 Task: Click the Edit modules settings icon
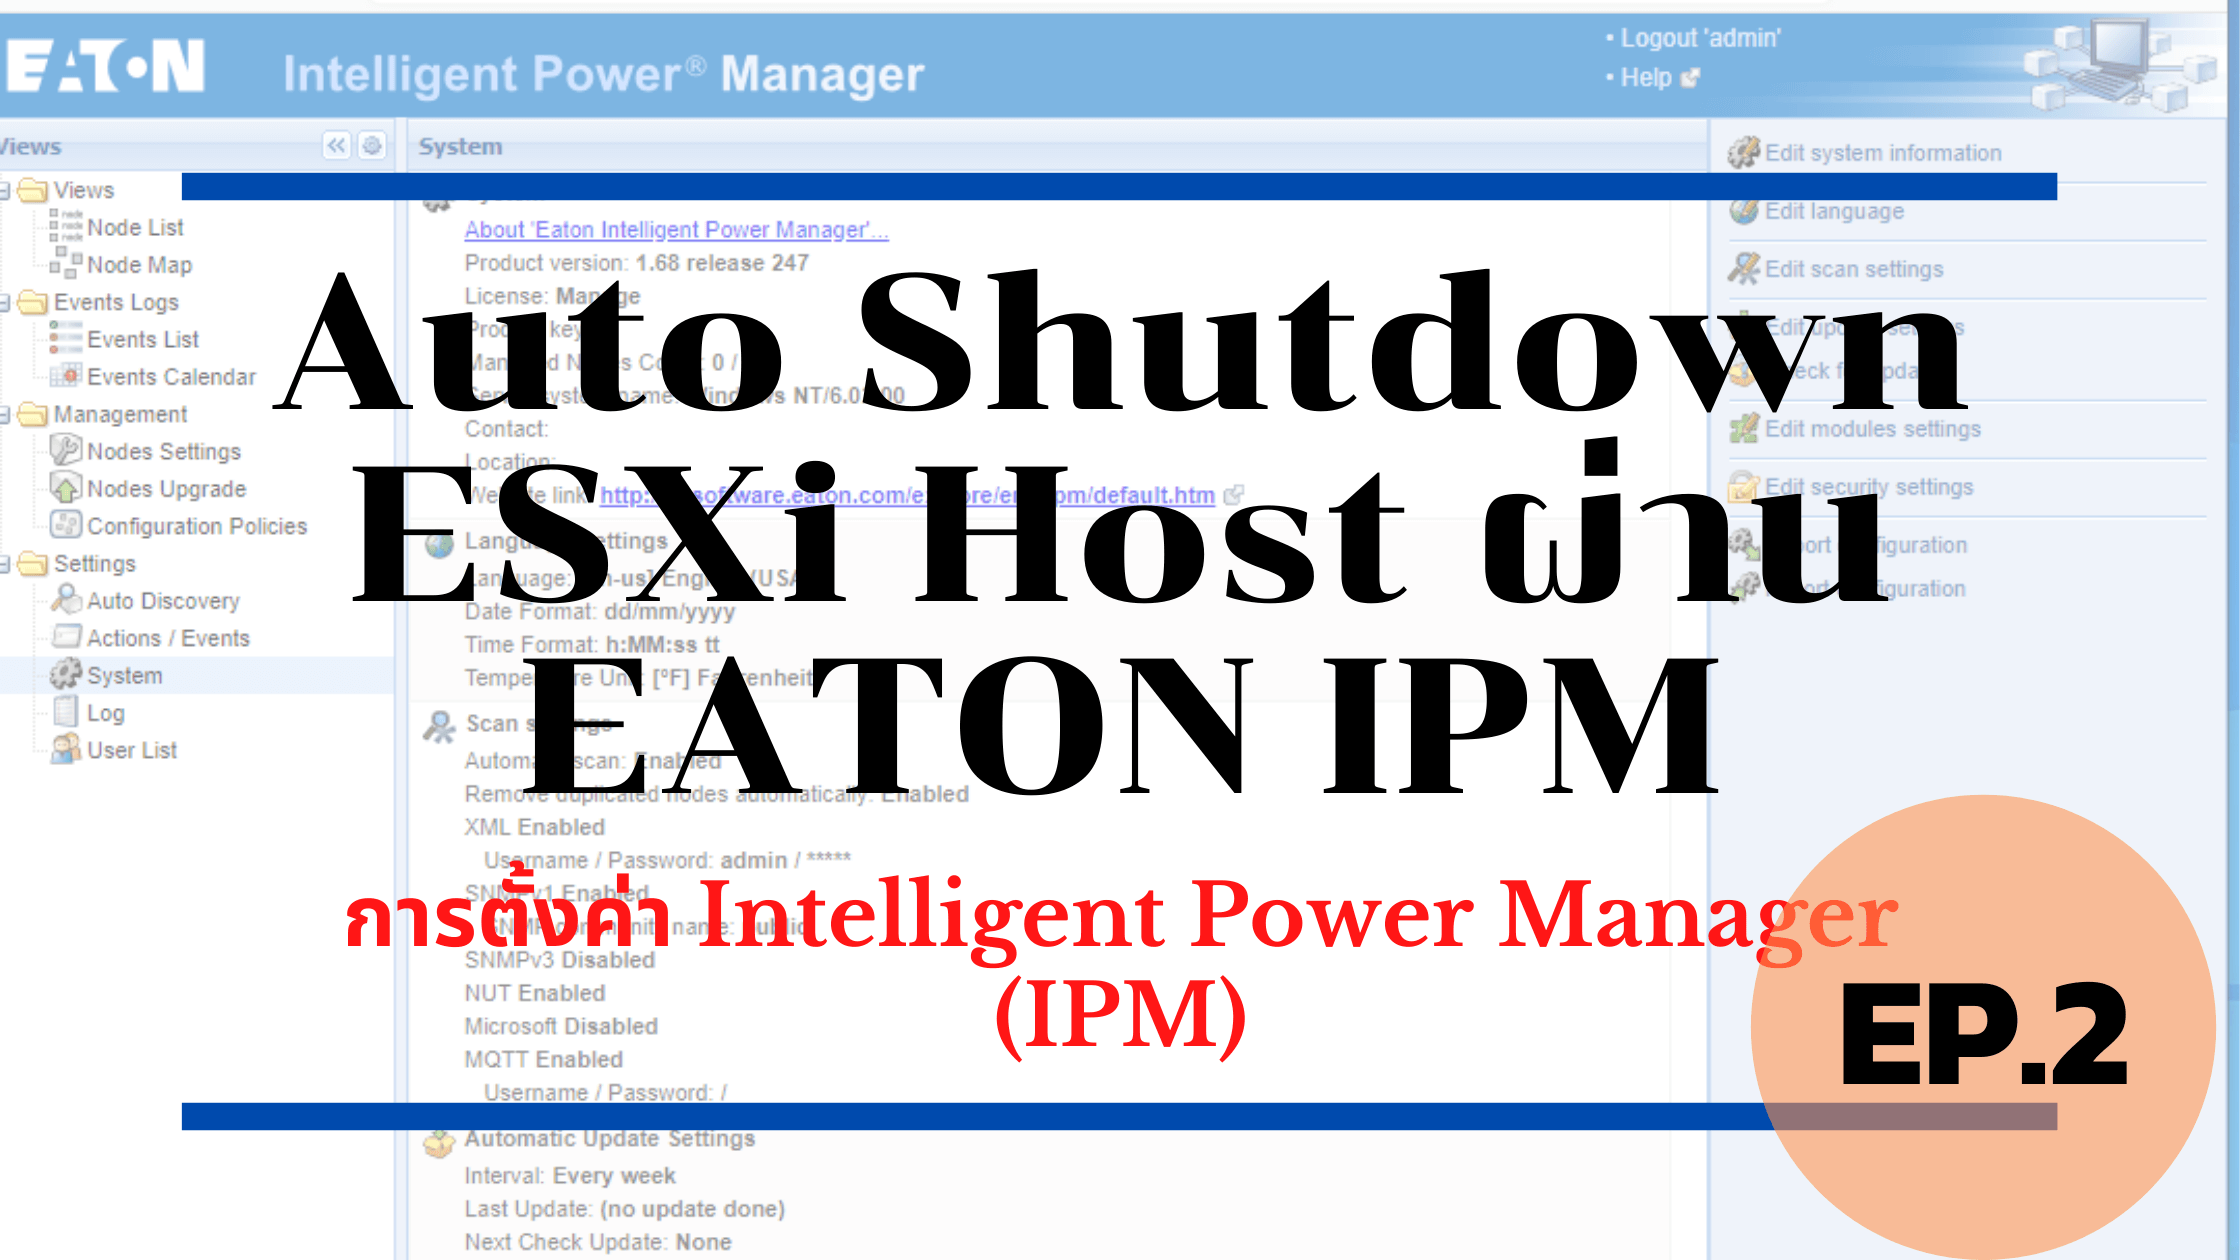tap(1744, 428)
